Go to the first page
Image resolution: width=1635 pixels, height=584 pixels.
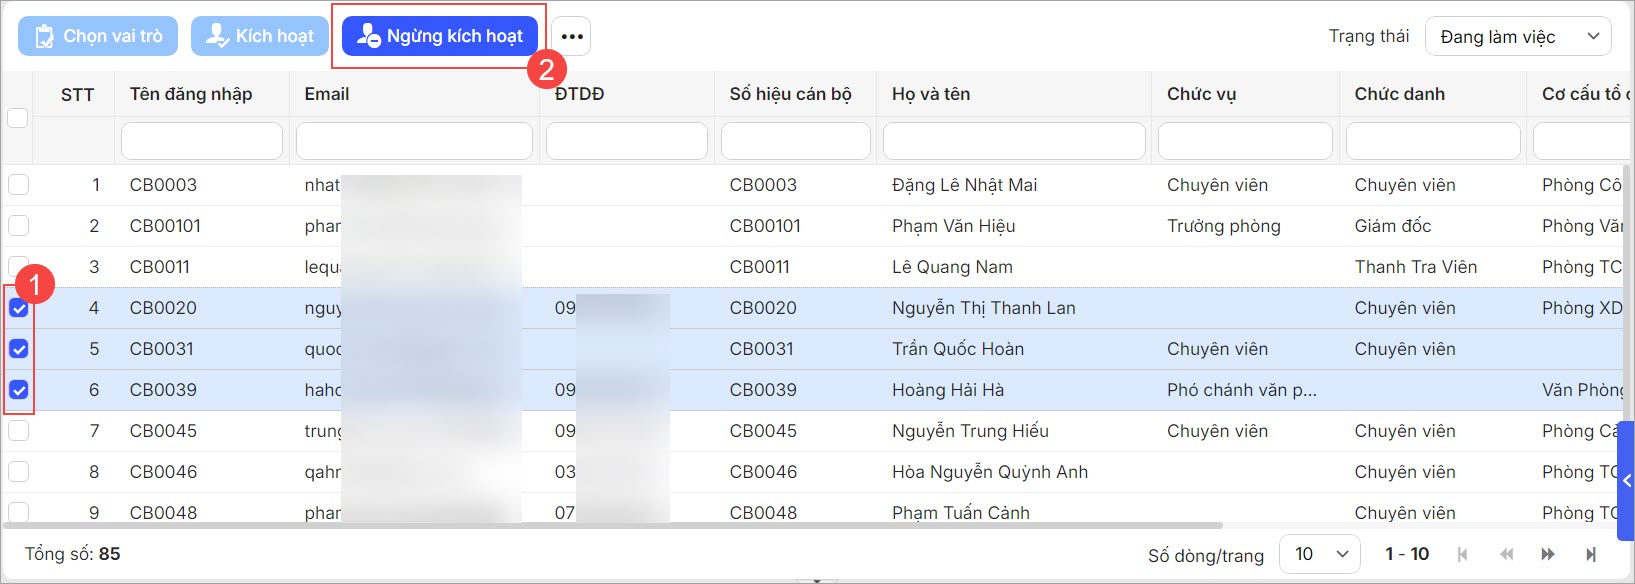1463,554
